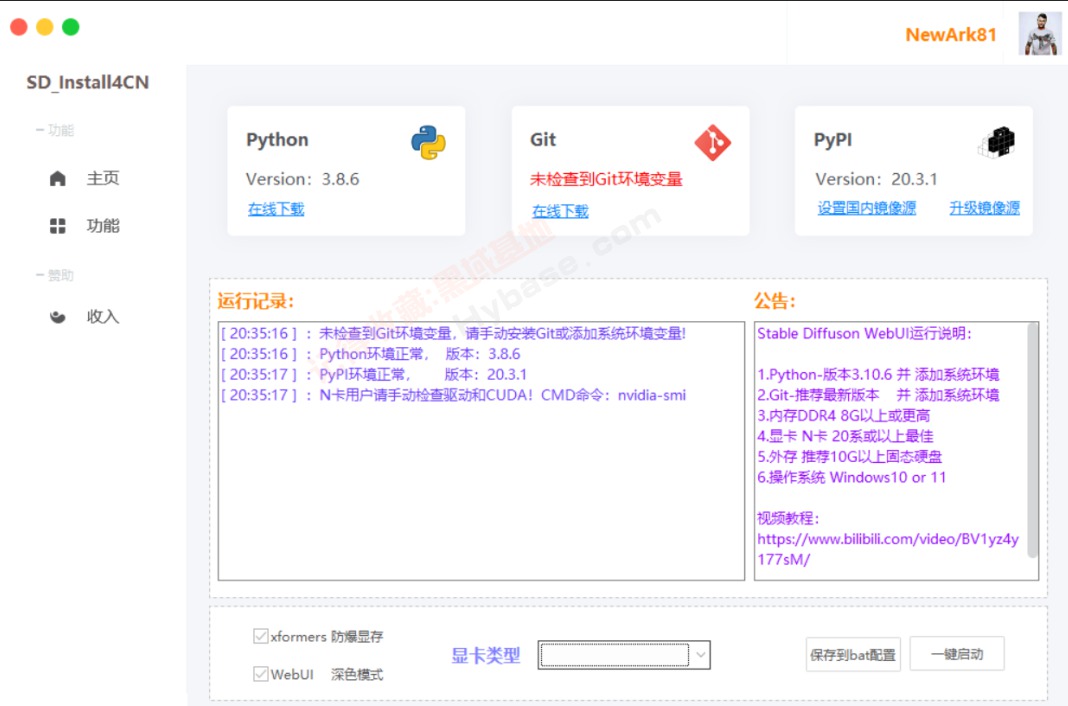Click the 显卡类型 label

[x=486, y=656]
